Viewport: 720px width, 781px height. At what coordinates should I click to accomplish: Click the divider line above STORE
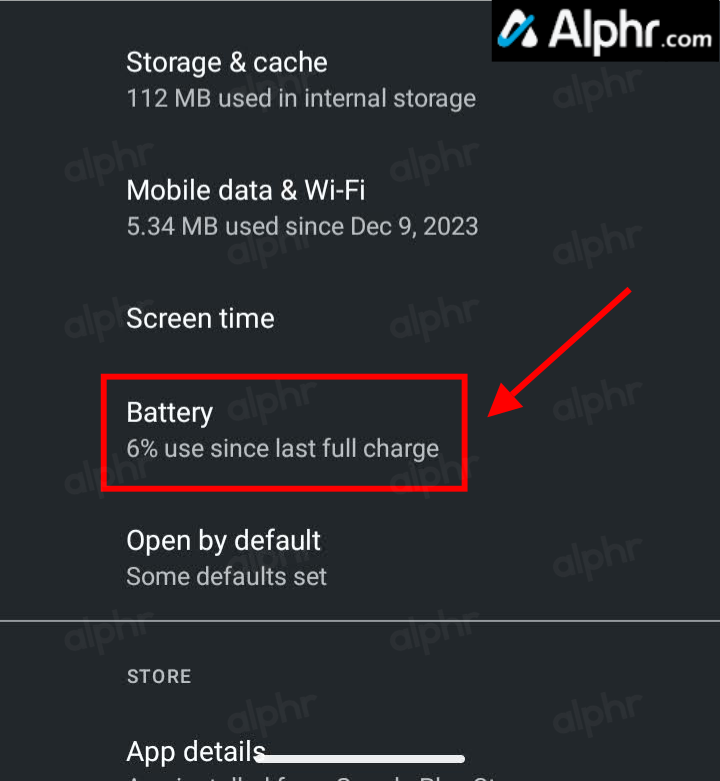pyautogui.click(x=360, y=621)
